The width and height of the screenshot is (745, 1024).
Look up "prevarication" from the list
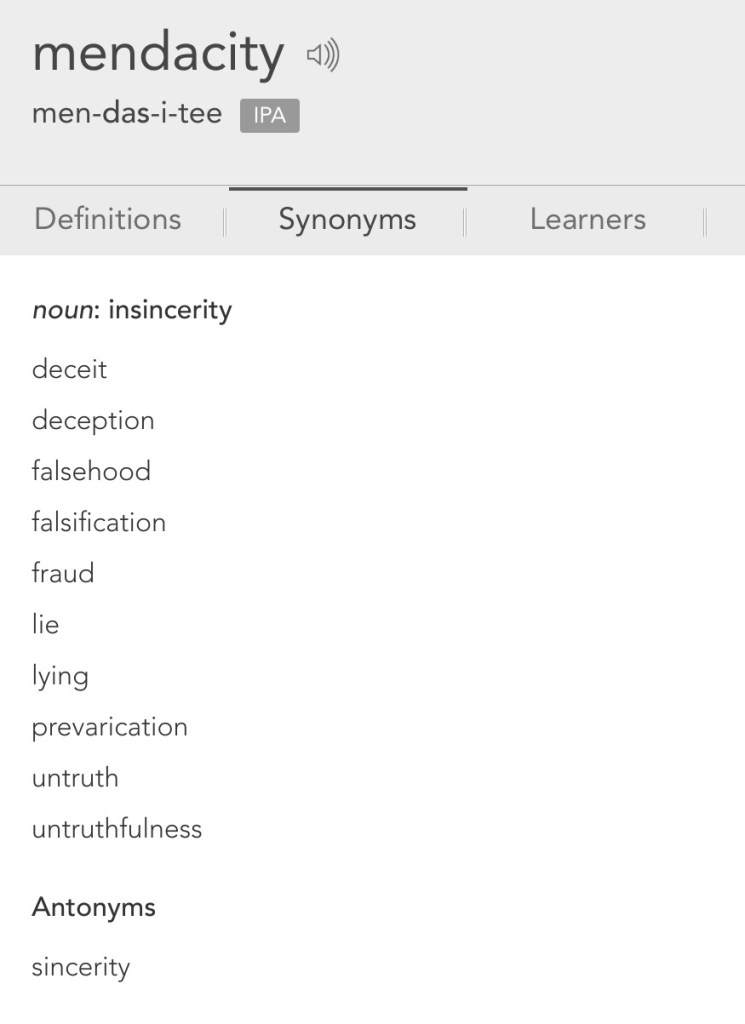pyautogui.click(x=110, y=727)
